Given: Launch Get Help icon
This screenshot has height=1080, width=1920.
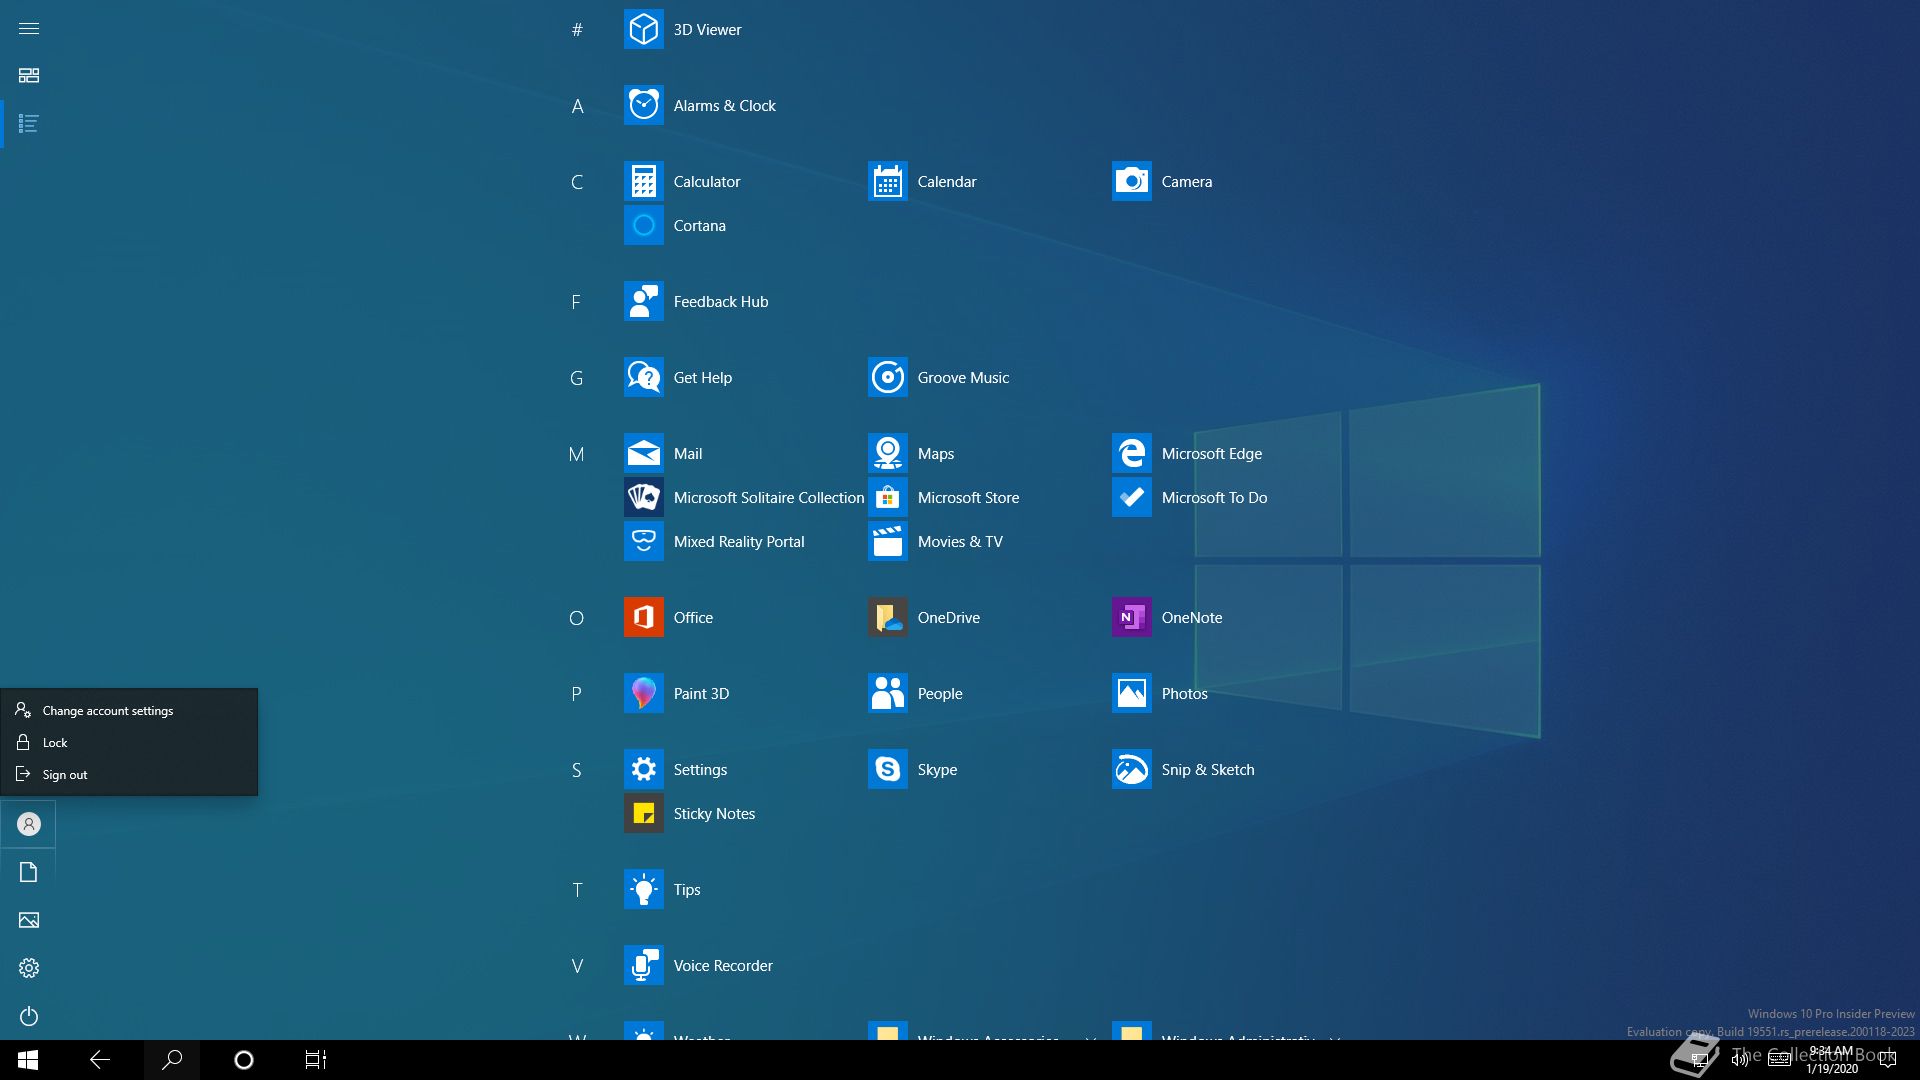Looking at the screenshot, I should [643, 377].
